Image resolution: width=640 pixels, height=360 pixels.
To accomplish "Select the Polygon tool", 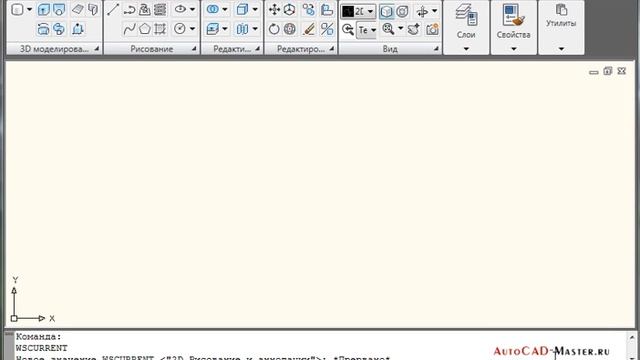I will (144, 29).
